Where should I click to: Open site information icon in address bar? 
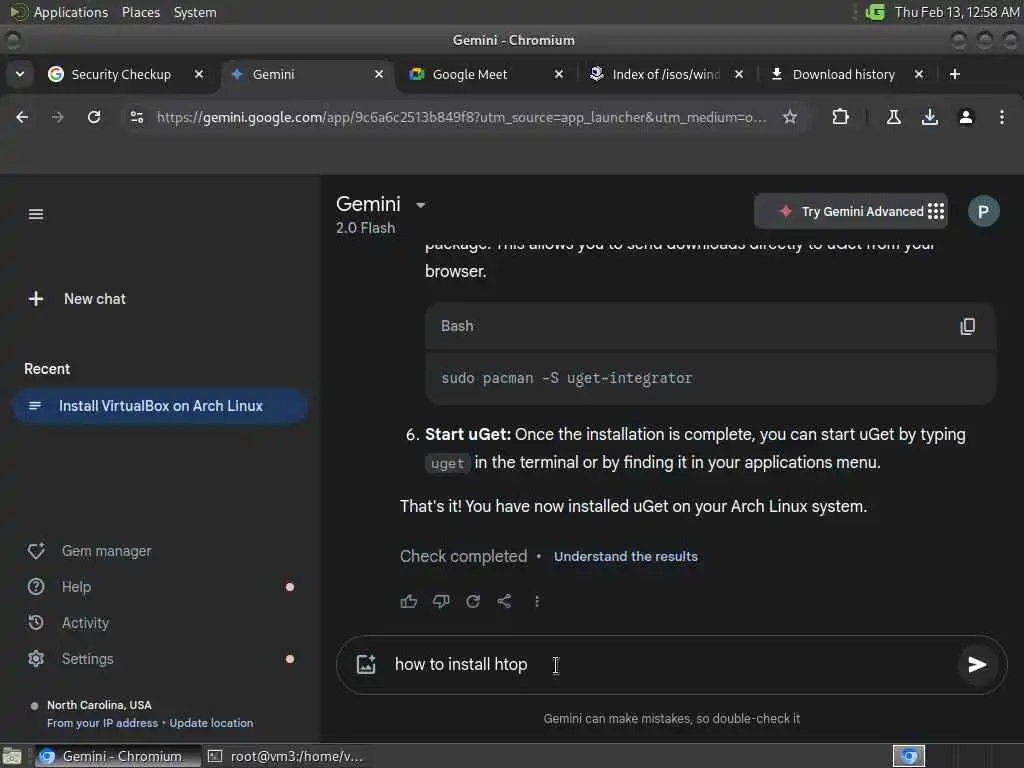click(136, 117)
